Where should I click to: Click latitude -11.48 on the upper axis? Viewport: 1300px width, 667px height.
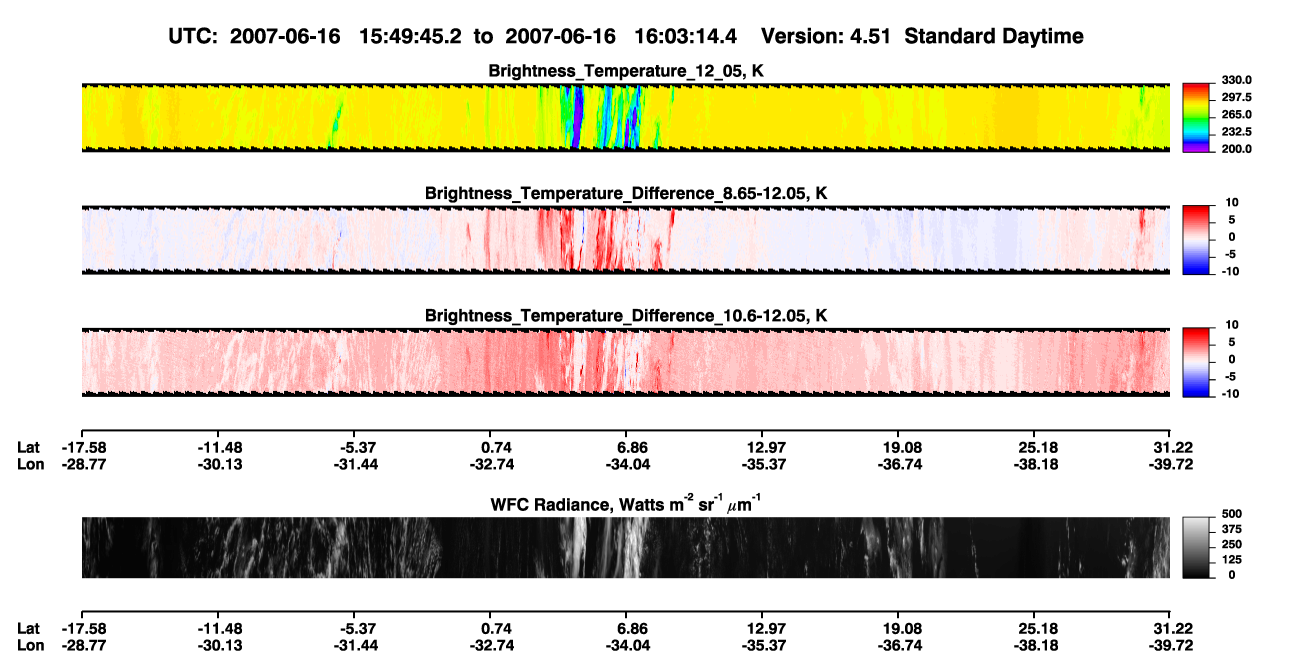218,447
